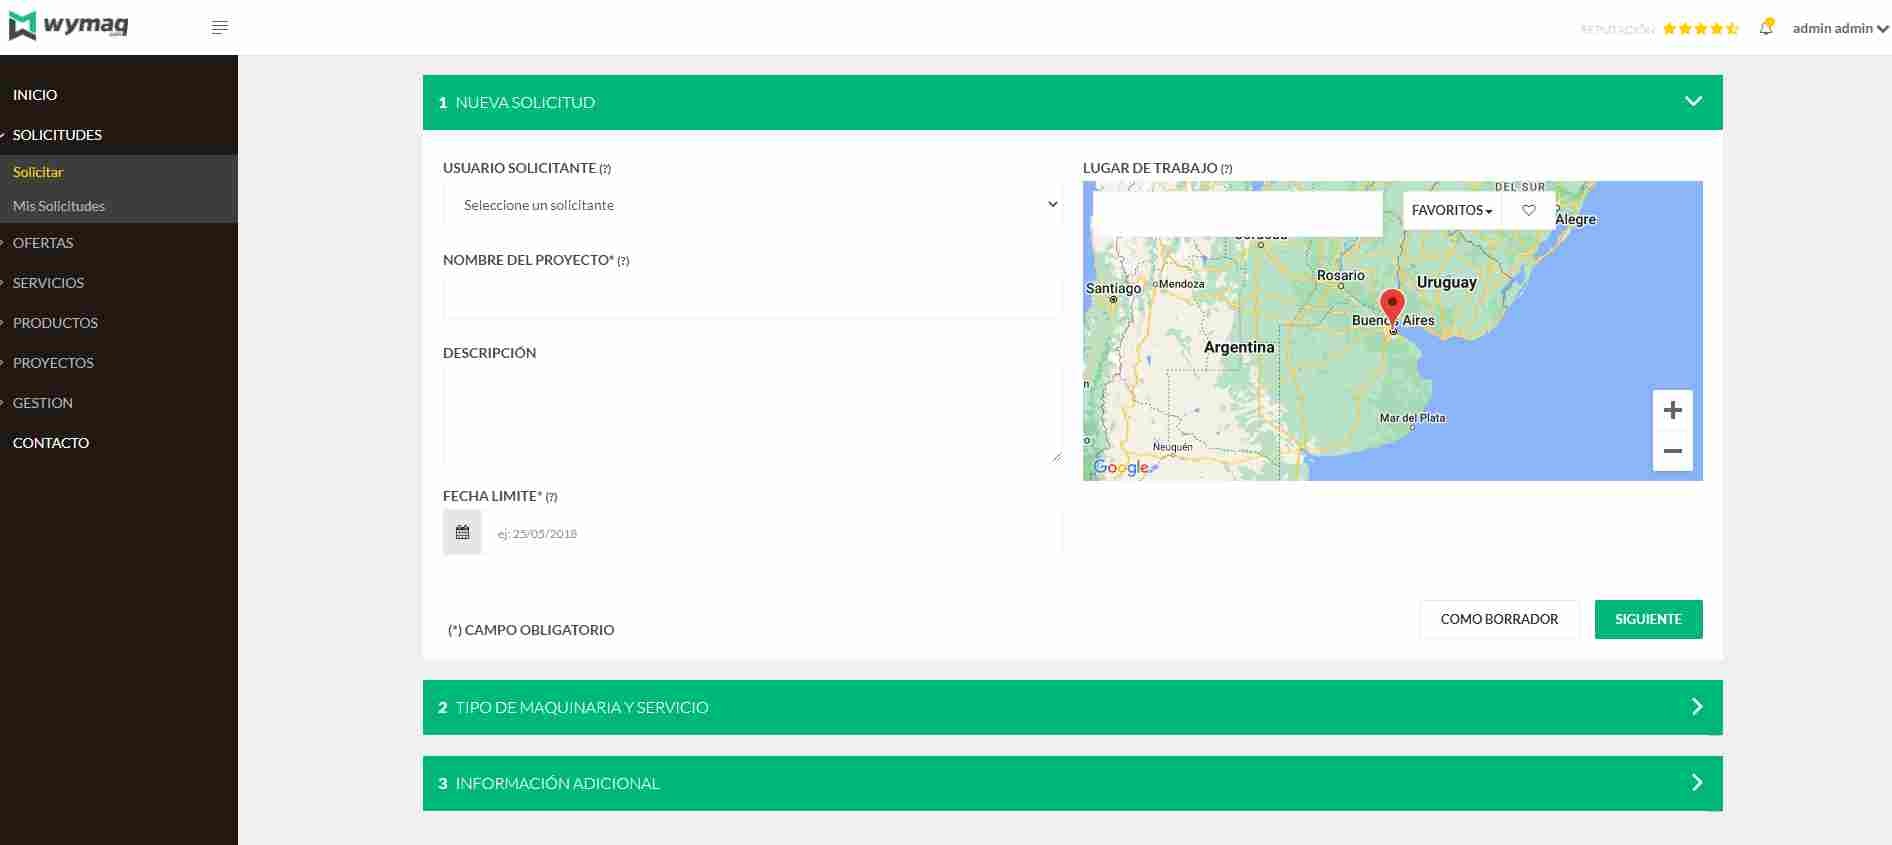
Task: Click the reputation star rating
Action: (x=1701, y=29)
